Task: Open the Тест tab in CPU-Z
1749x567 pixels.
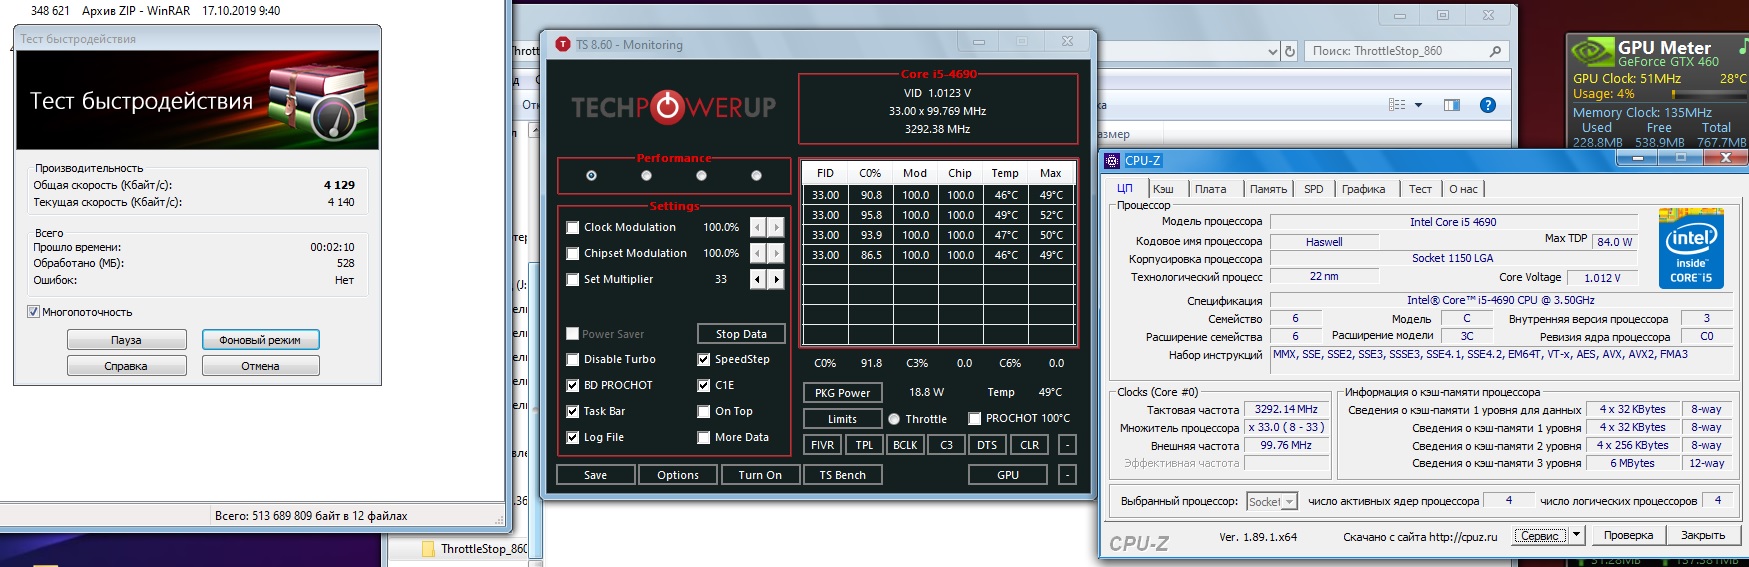Action: coord(1420,189)
